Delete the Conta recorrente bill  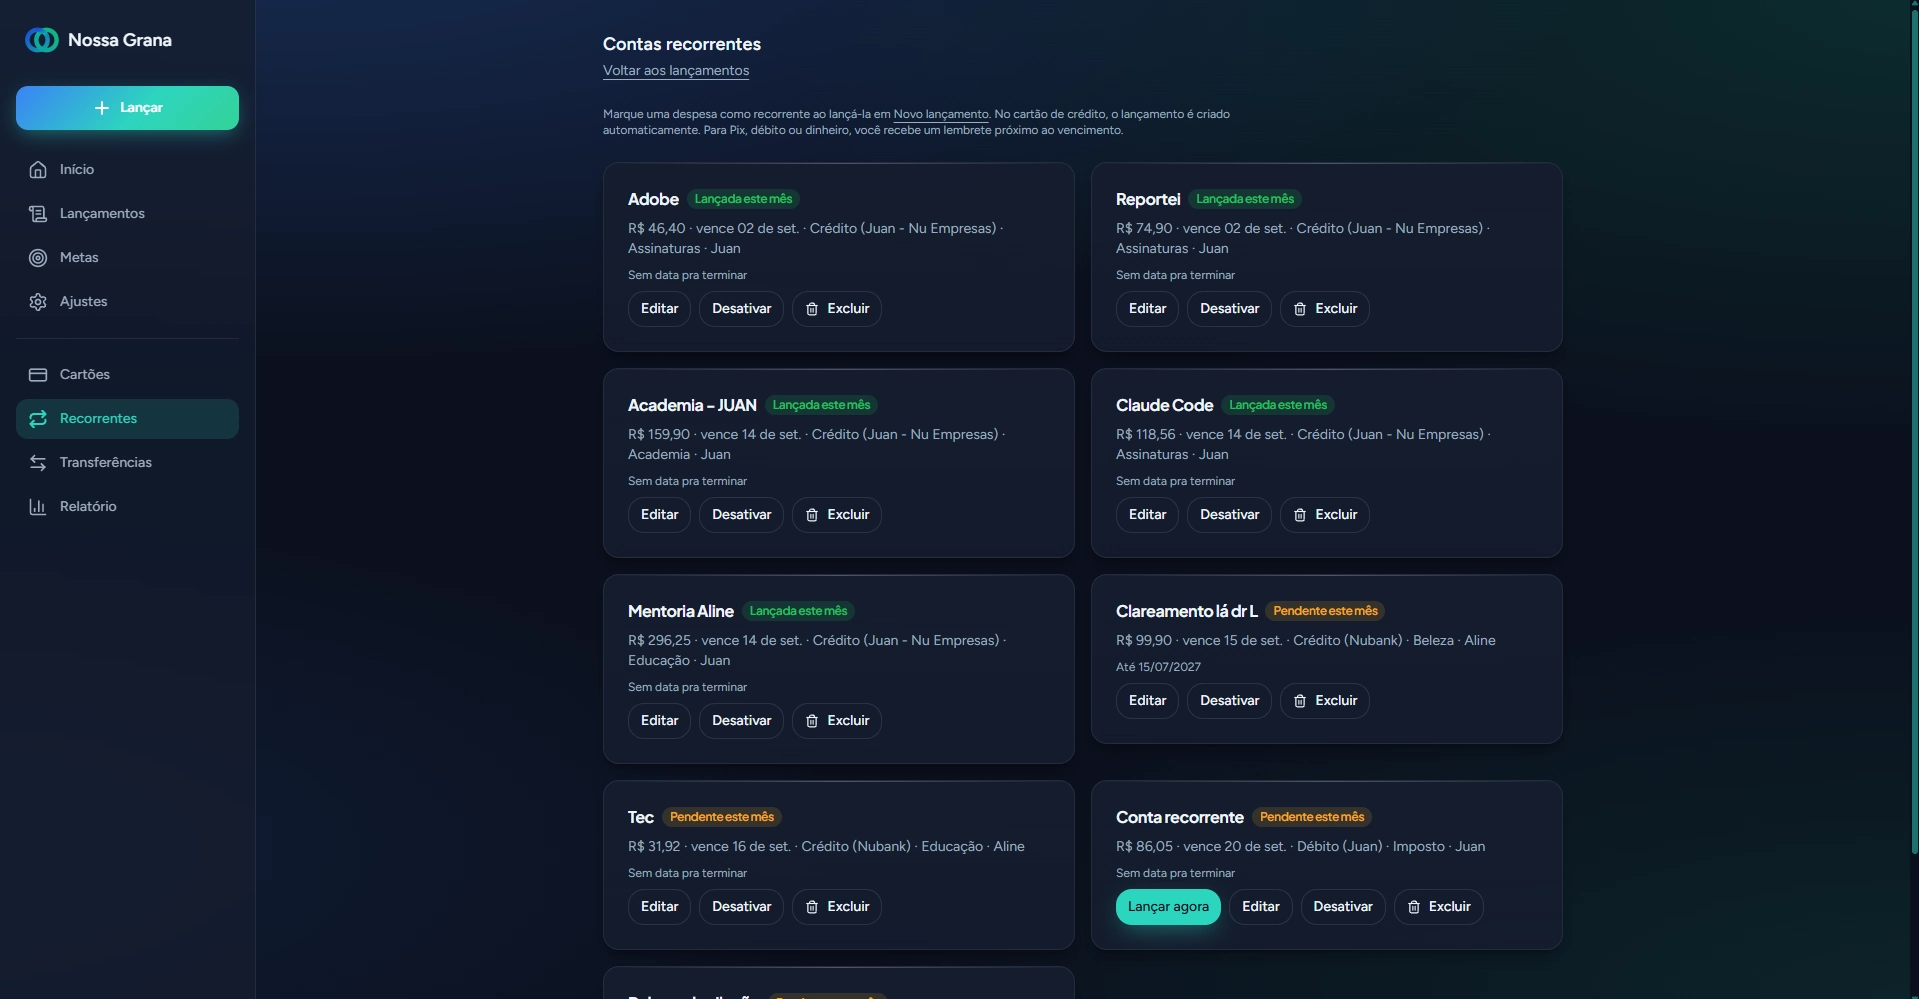[x=1438, y=907]
